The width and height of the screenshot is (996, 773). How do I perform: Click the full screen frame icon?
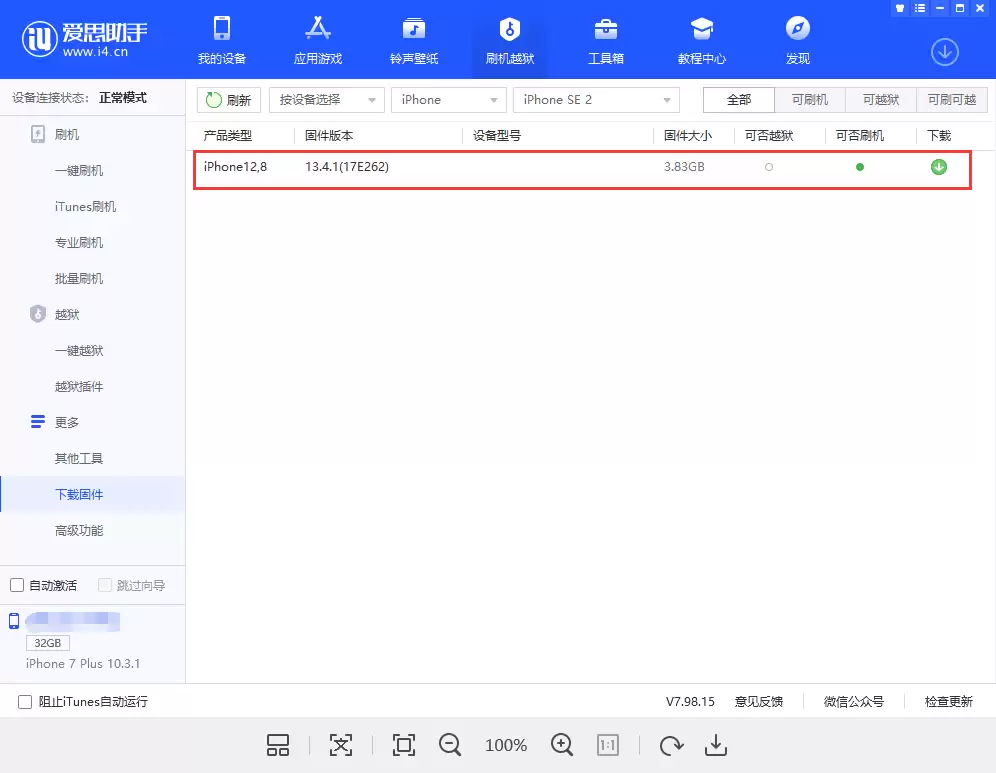tap(403, 745)
